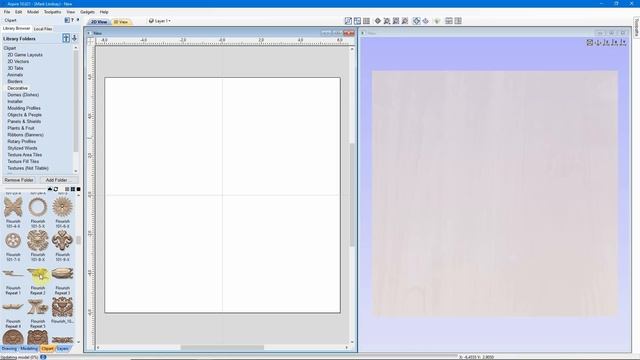Select the 2D Game Layouts folder
Viewport: 640px width, 360px height.
[25, 55]
